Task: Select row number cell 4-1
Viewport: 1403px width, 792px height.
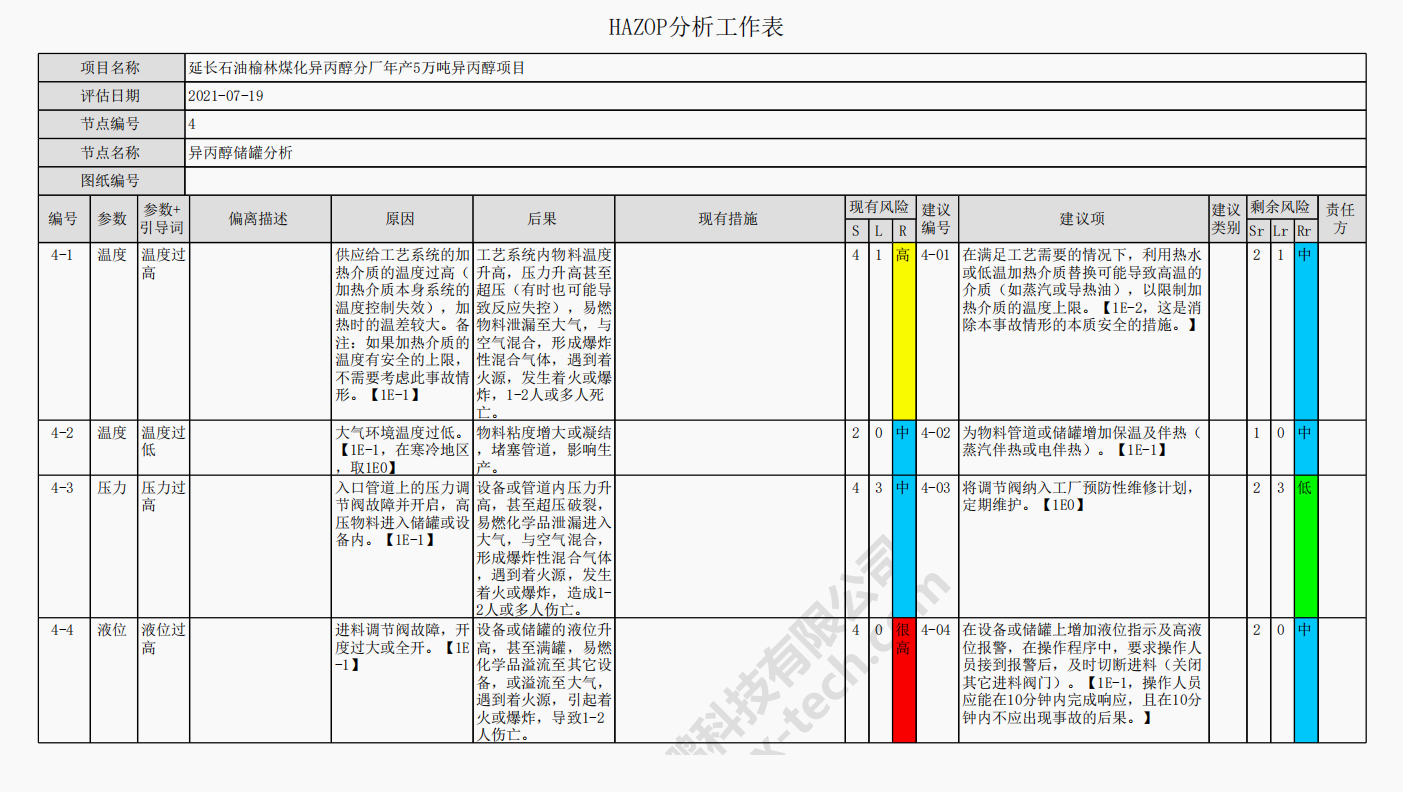Action: coord(64,331)
